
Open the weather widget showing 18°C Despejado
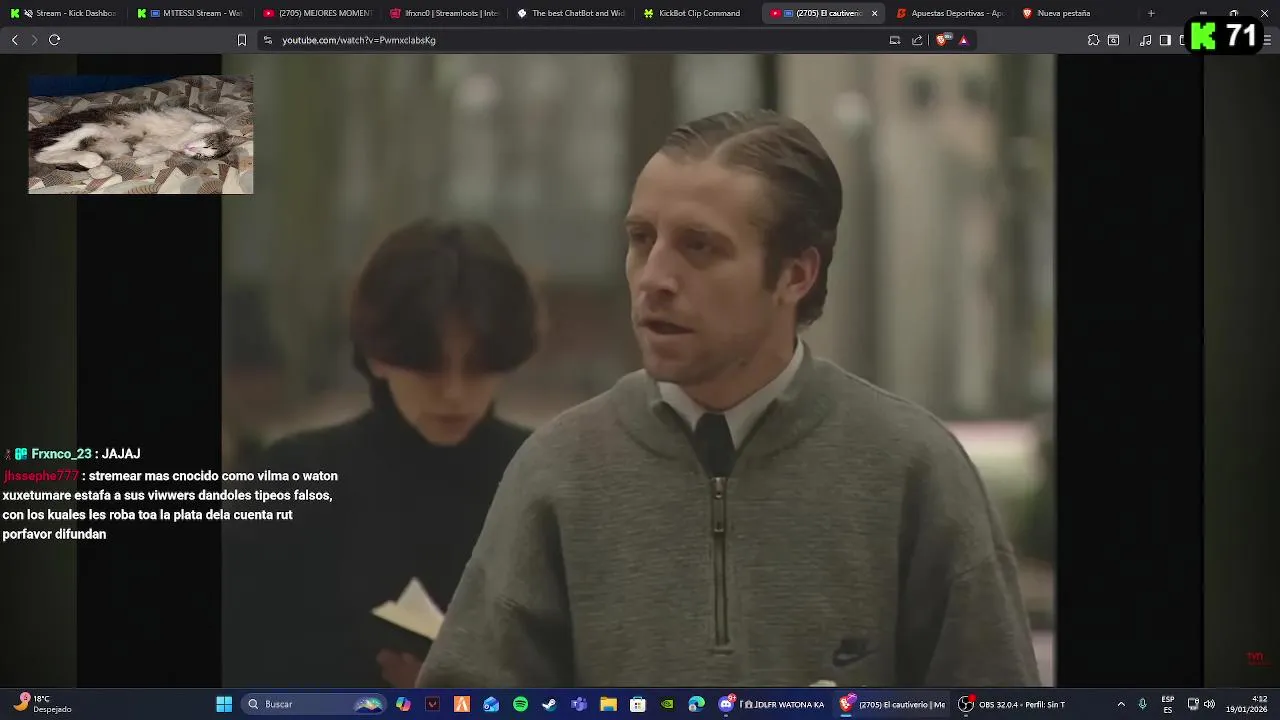[43, 704]
